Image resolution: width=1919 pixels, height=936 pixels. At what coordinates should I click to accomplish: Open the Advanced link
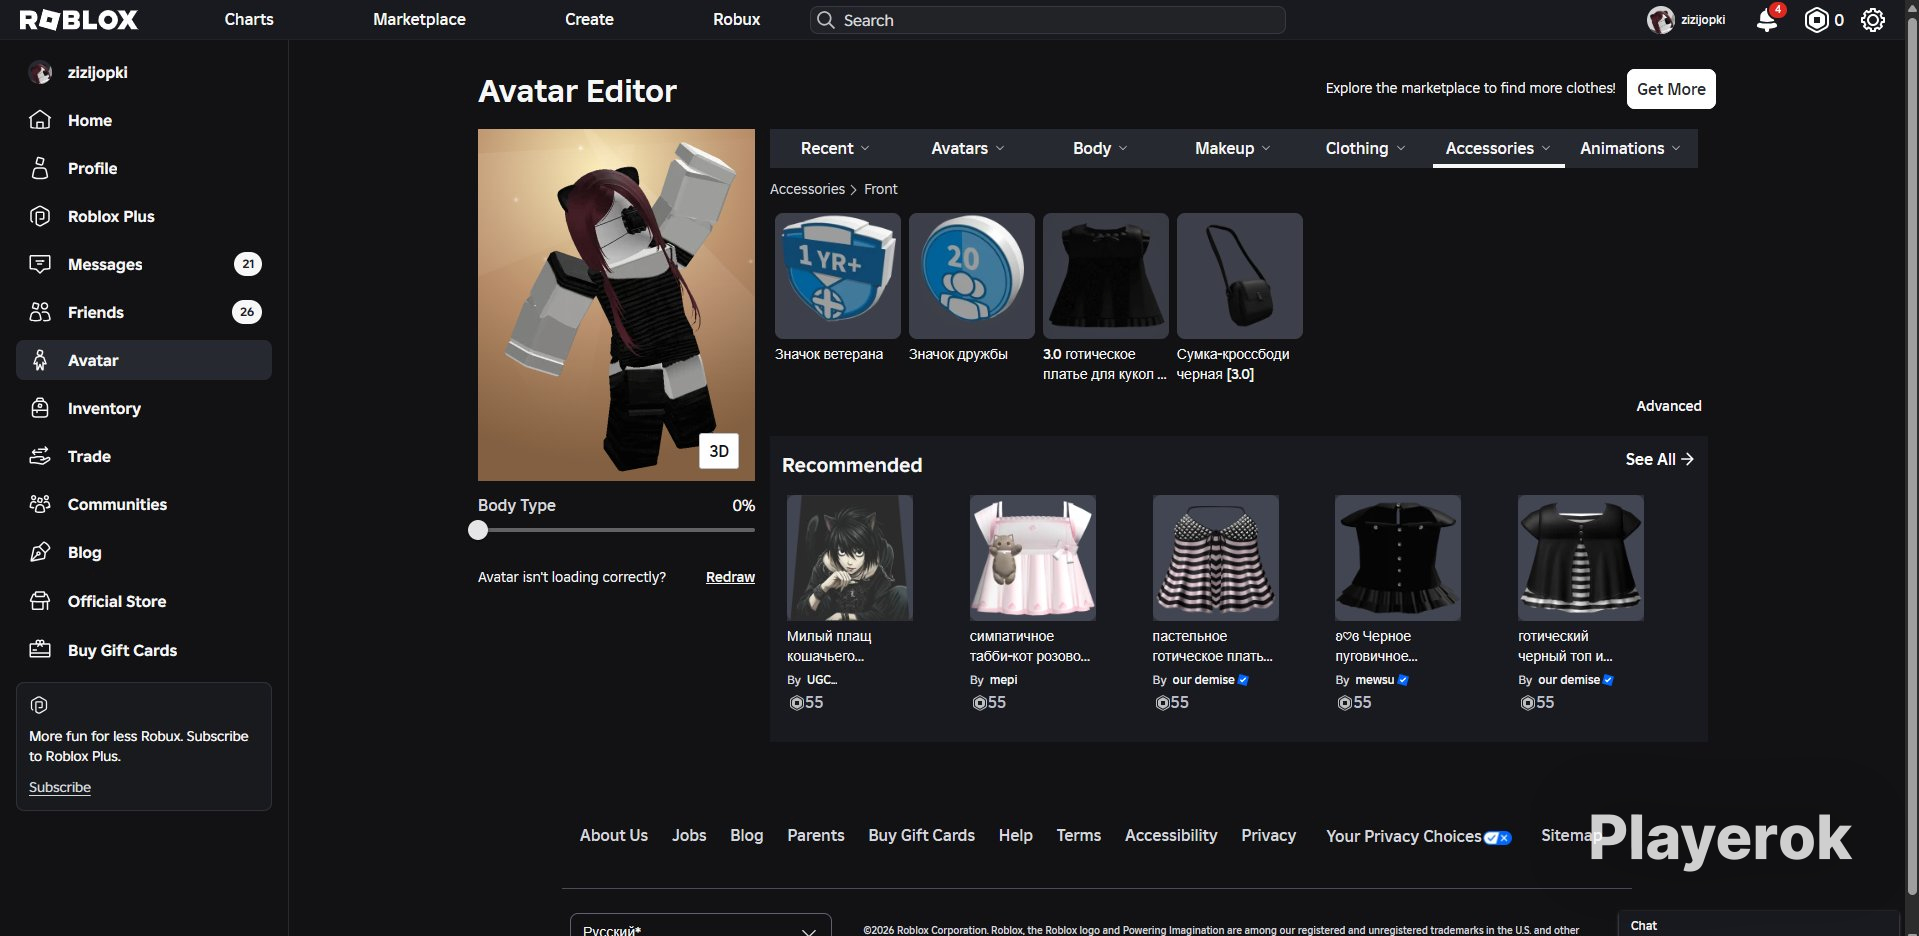point(1668,406)
